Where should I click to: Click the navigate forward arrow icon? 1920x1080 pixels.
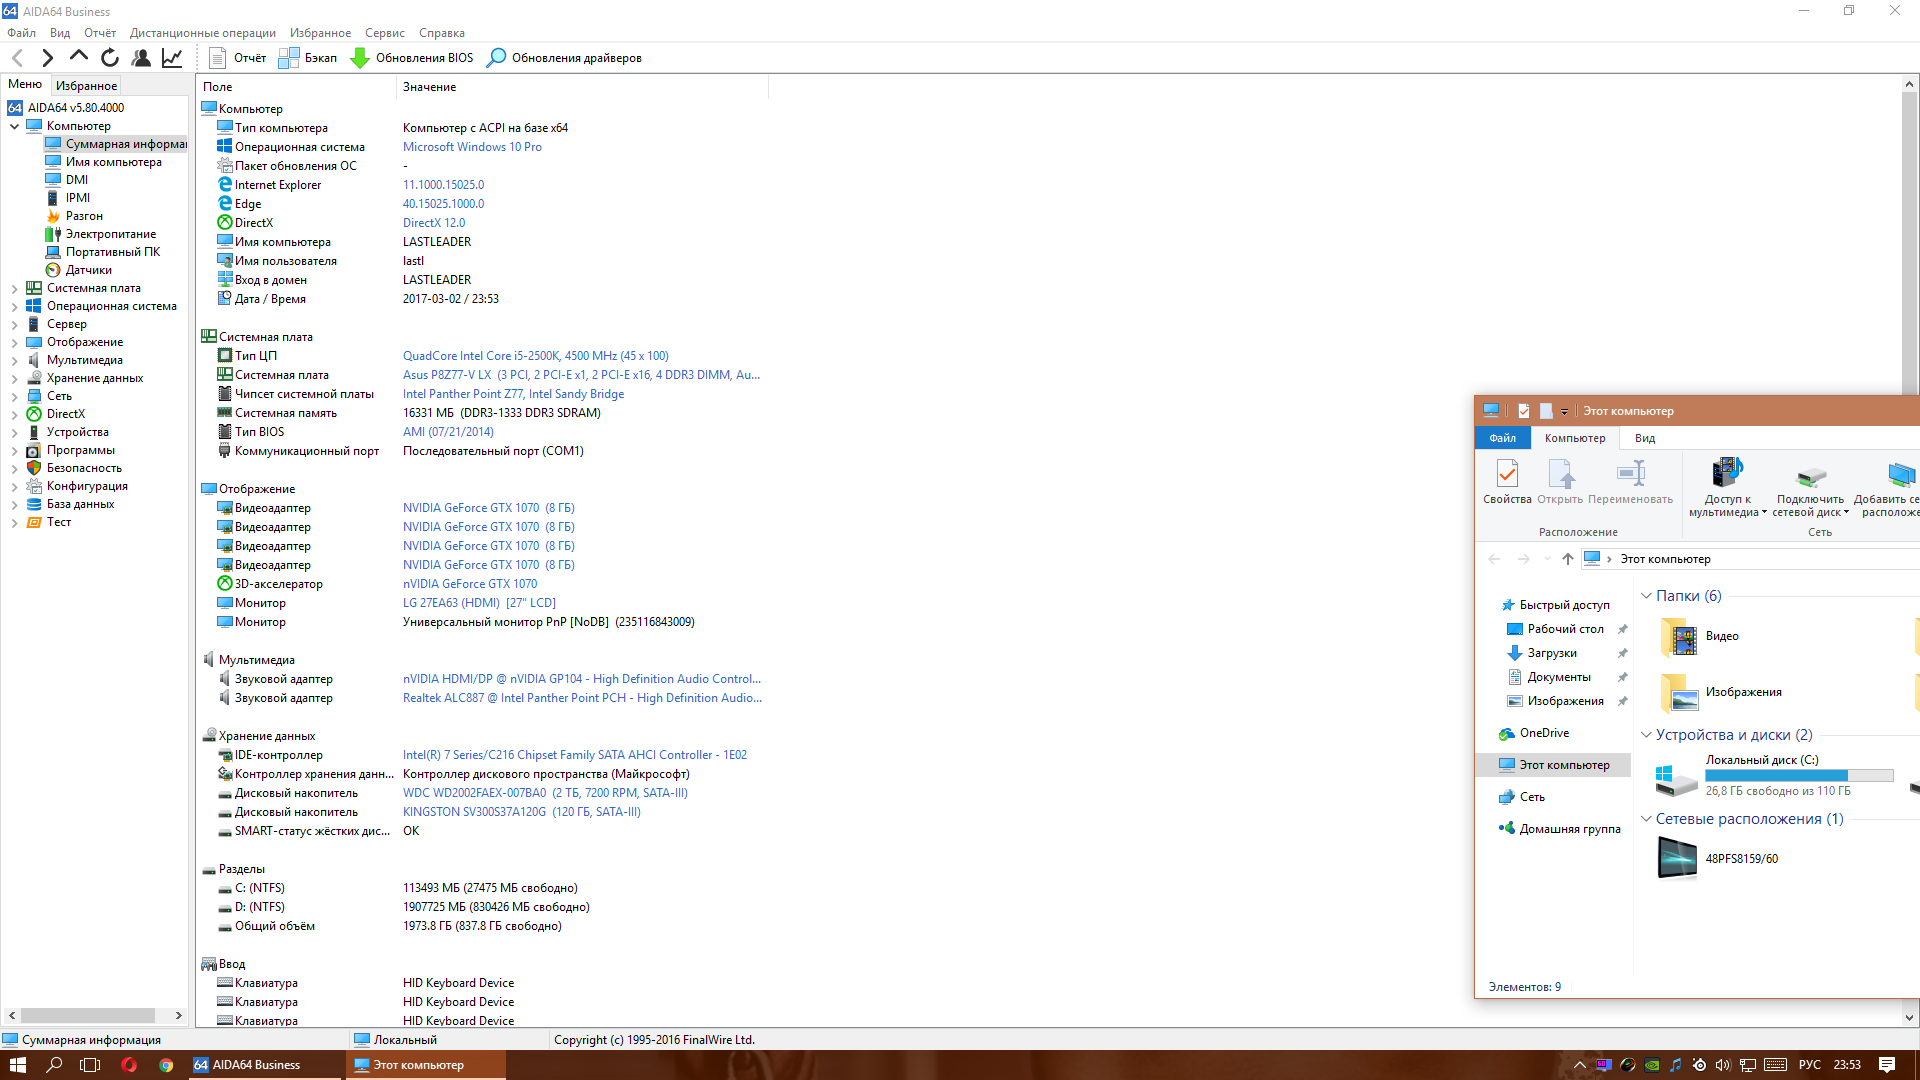tap(47, 58)
